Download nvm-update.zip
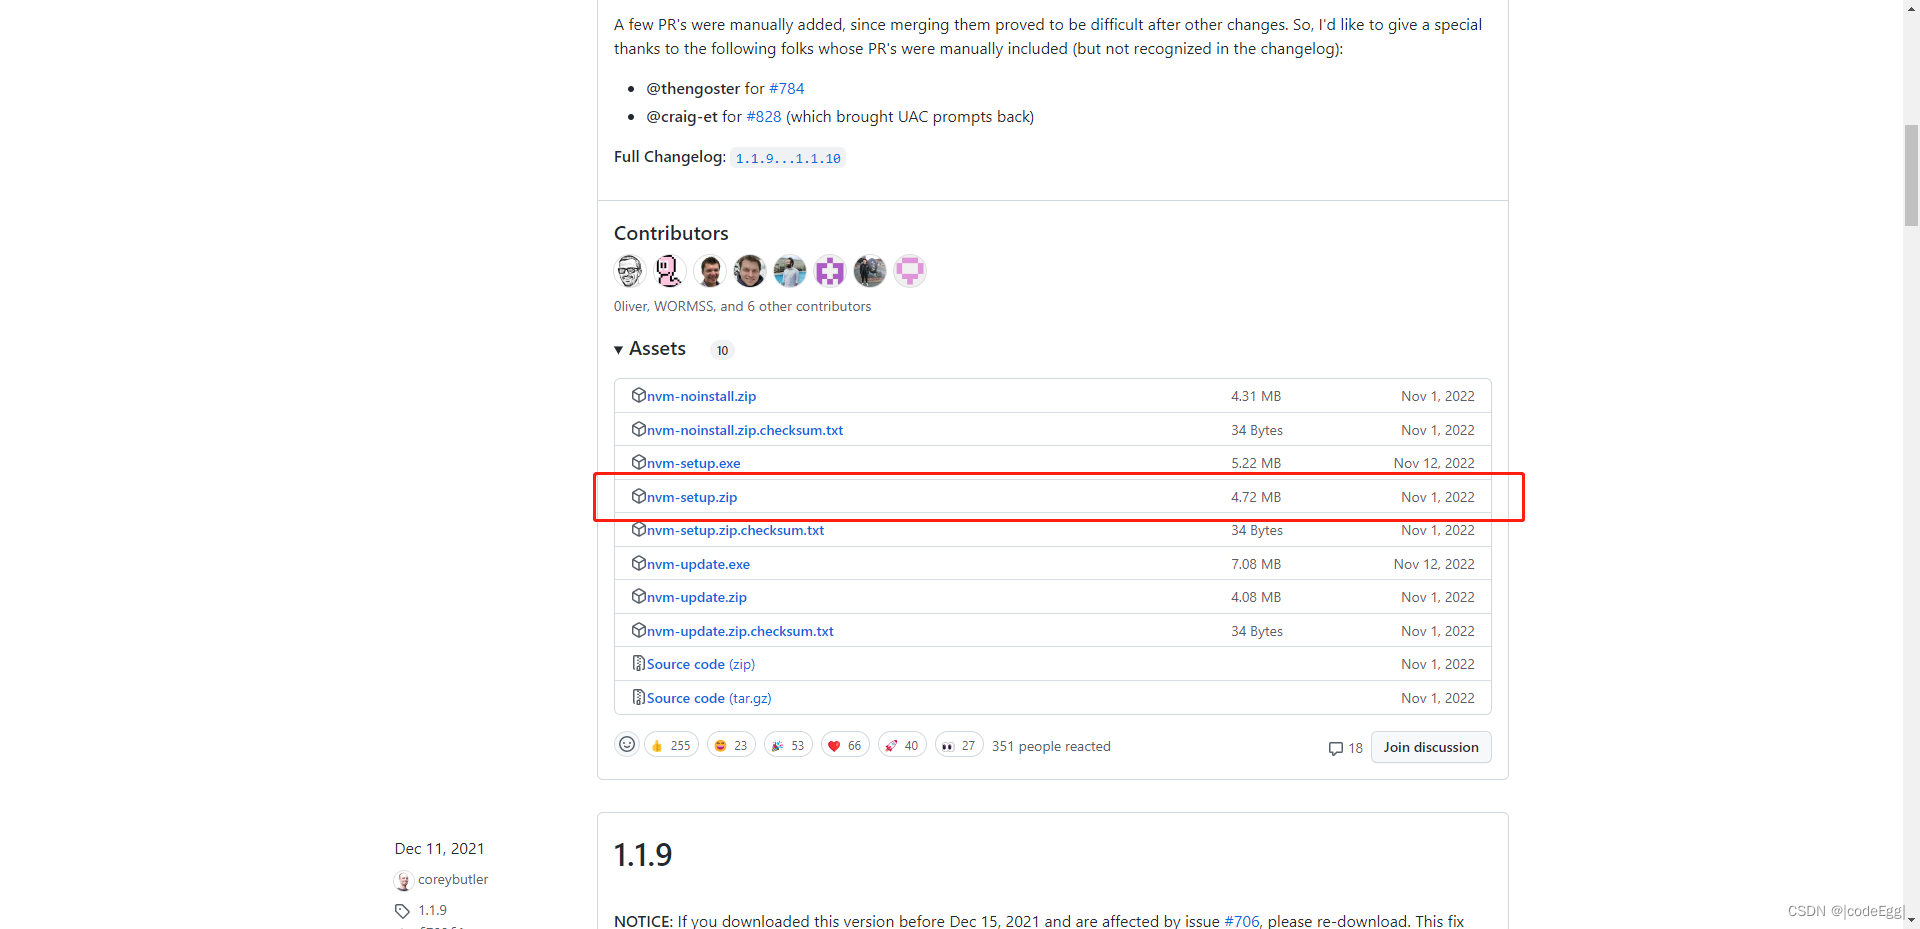 coord(697,597)
